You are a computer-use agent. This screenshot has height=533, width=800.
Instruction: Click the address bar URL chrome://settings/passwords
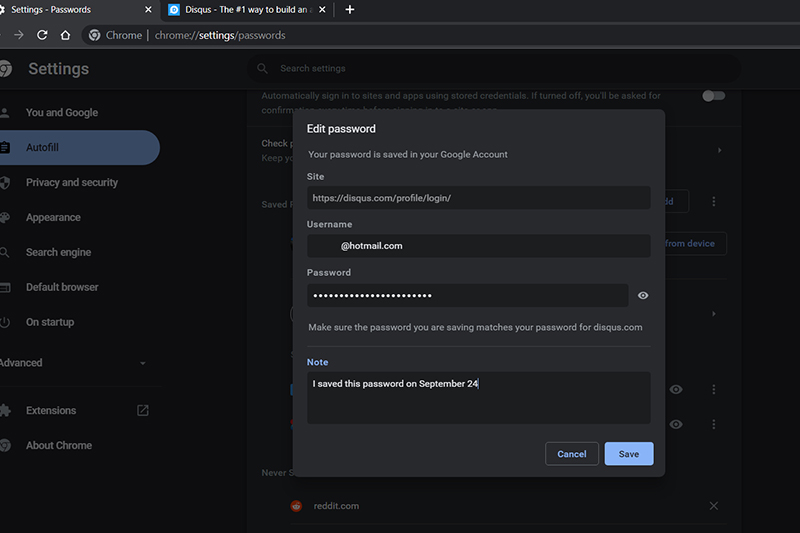(220, 35)
